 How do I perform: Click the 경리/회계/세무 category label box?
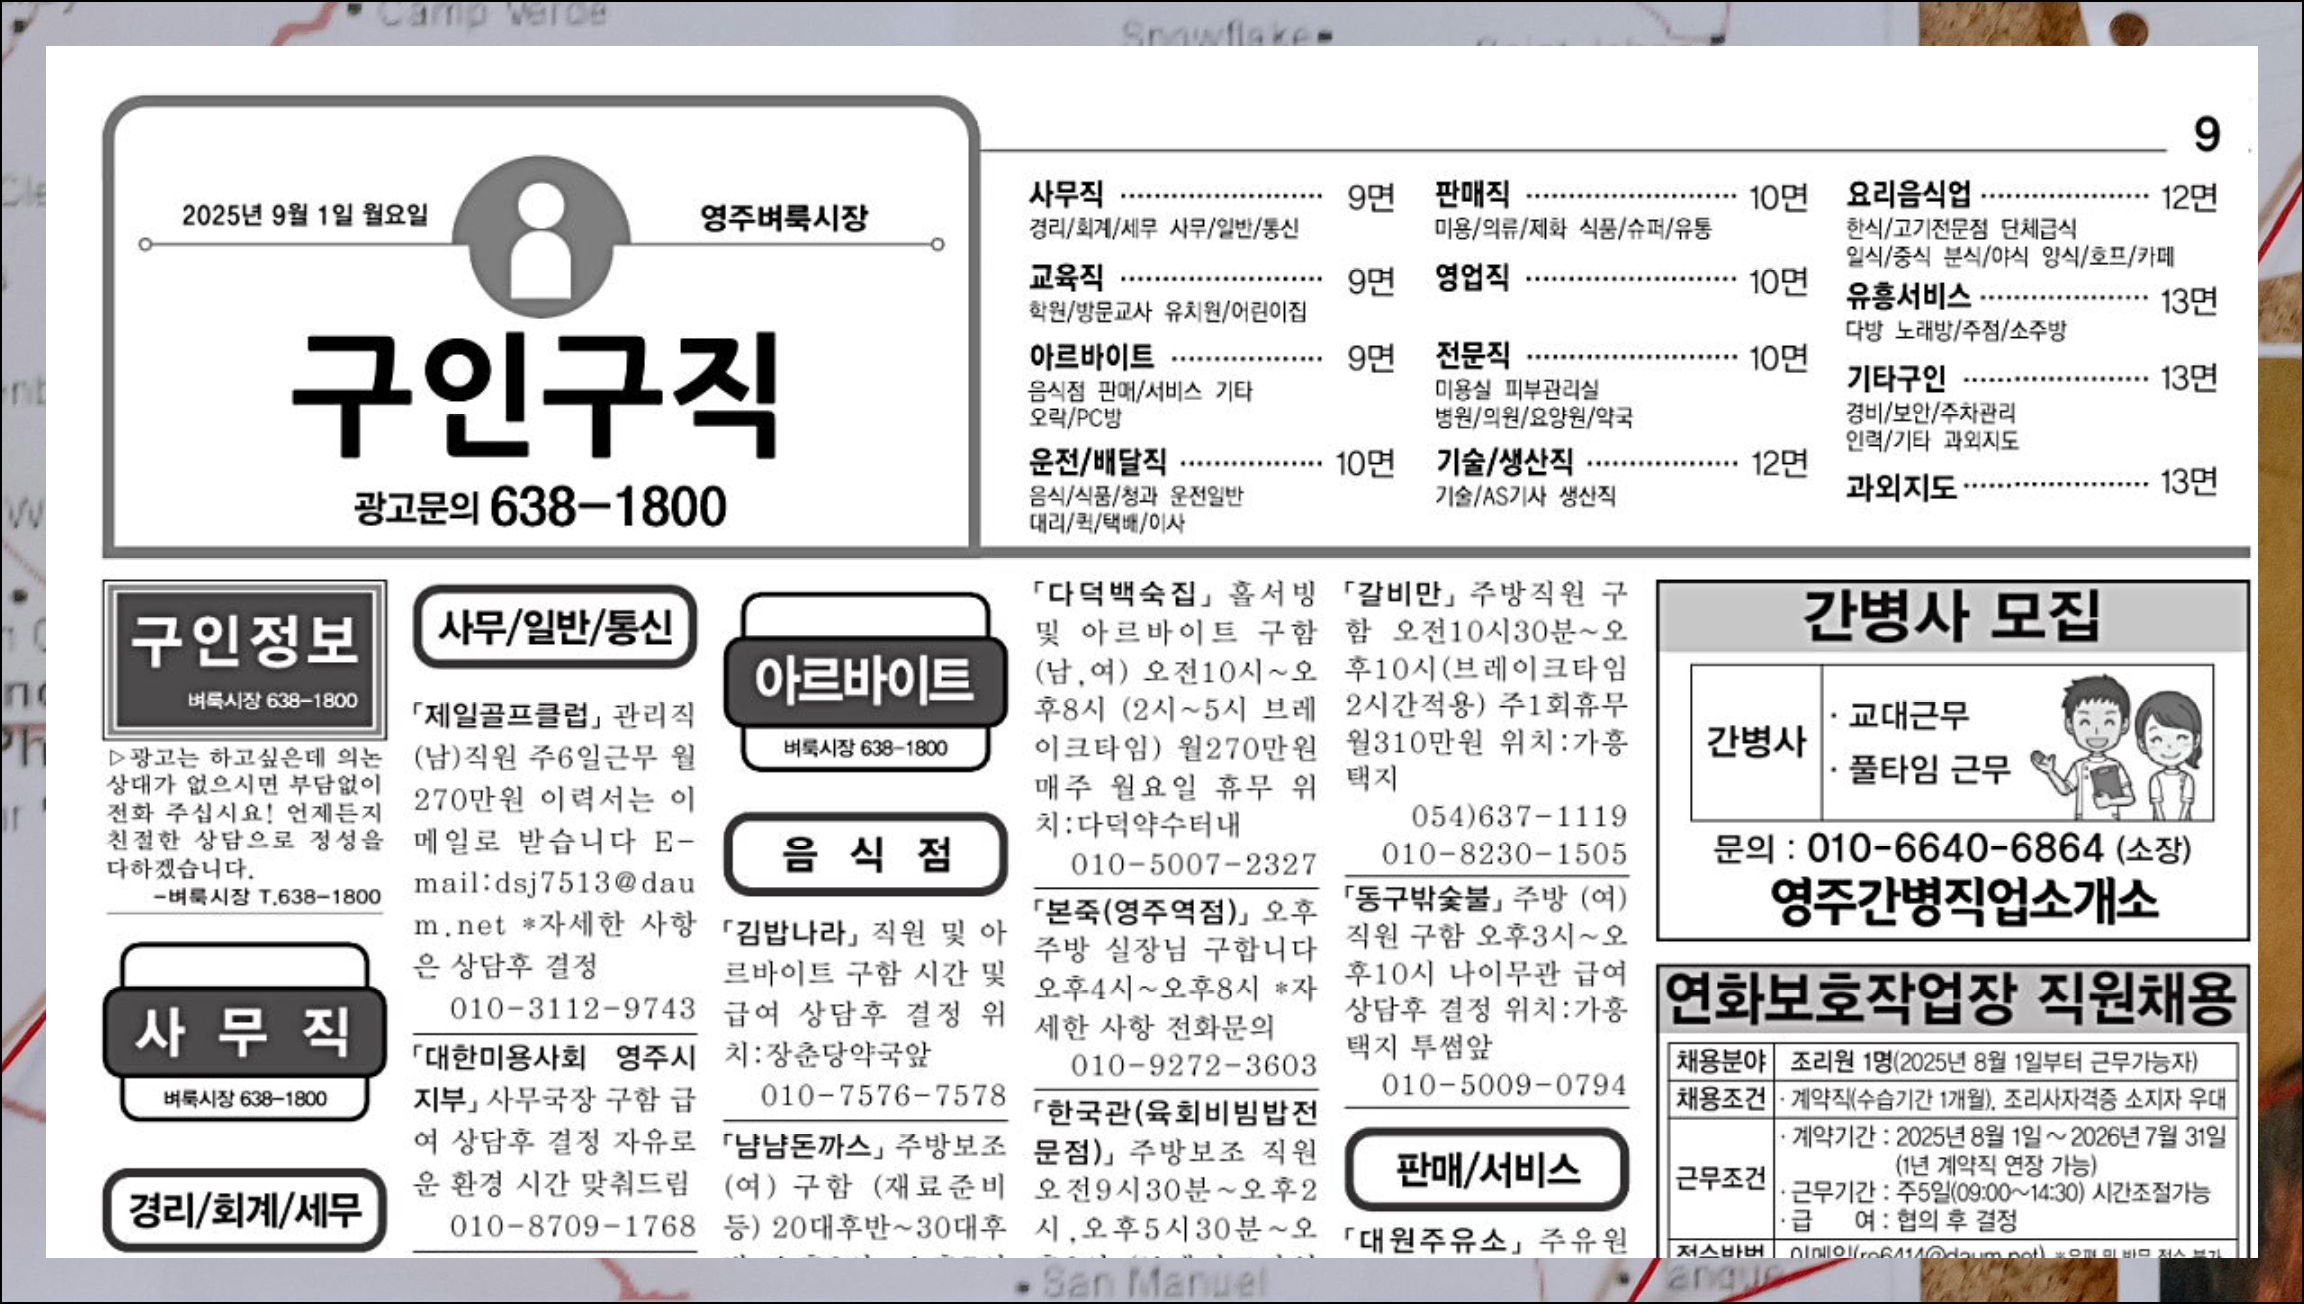point(245,1210)
